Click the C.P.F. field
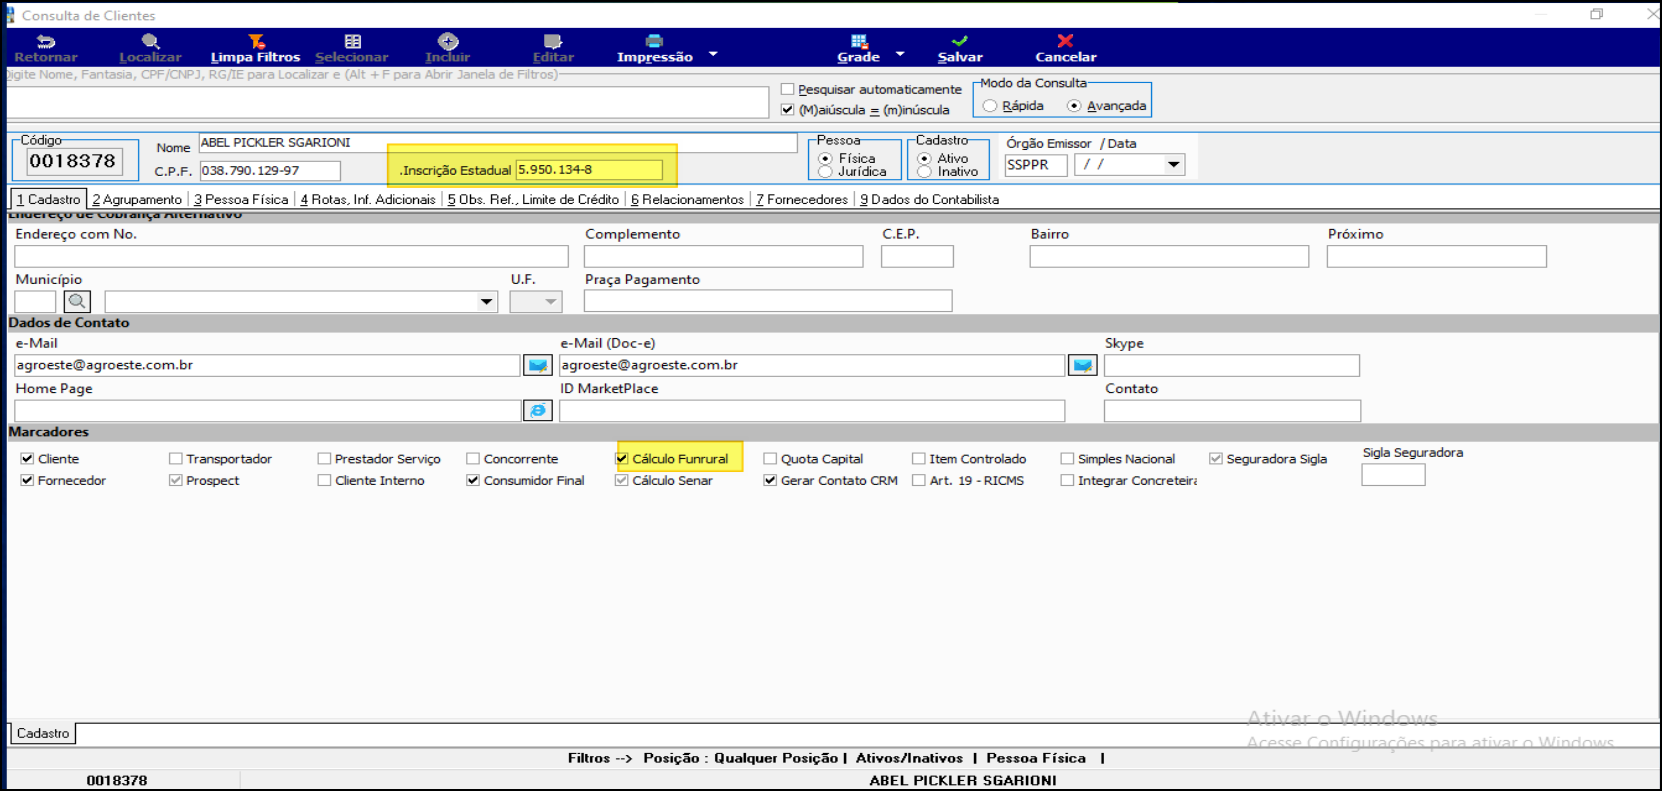 click(270, 171)
